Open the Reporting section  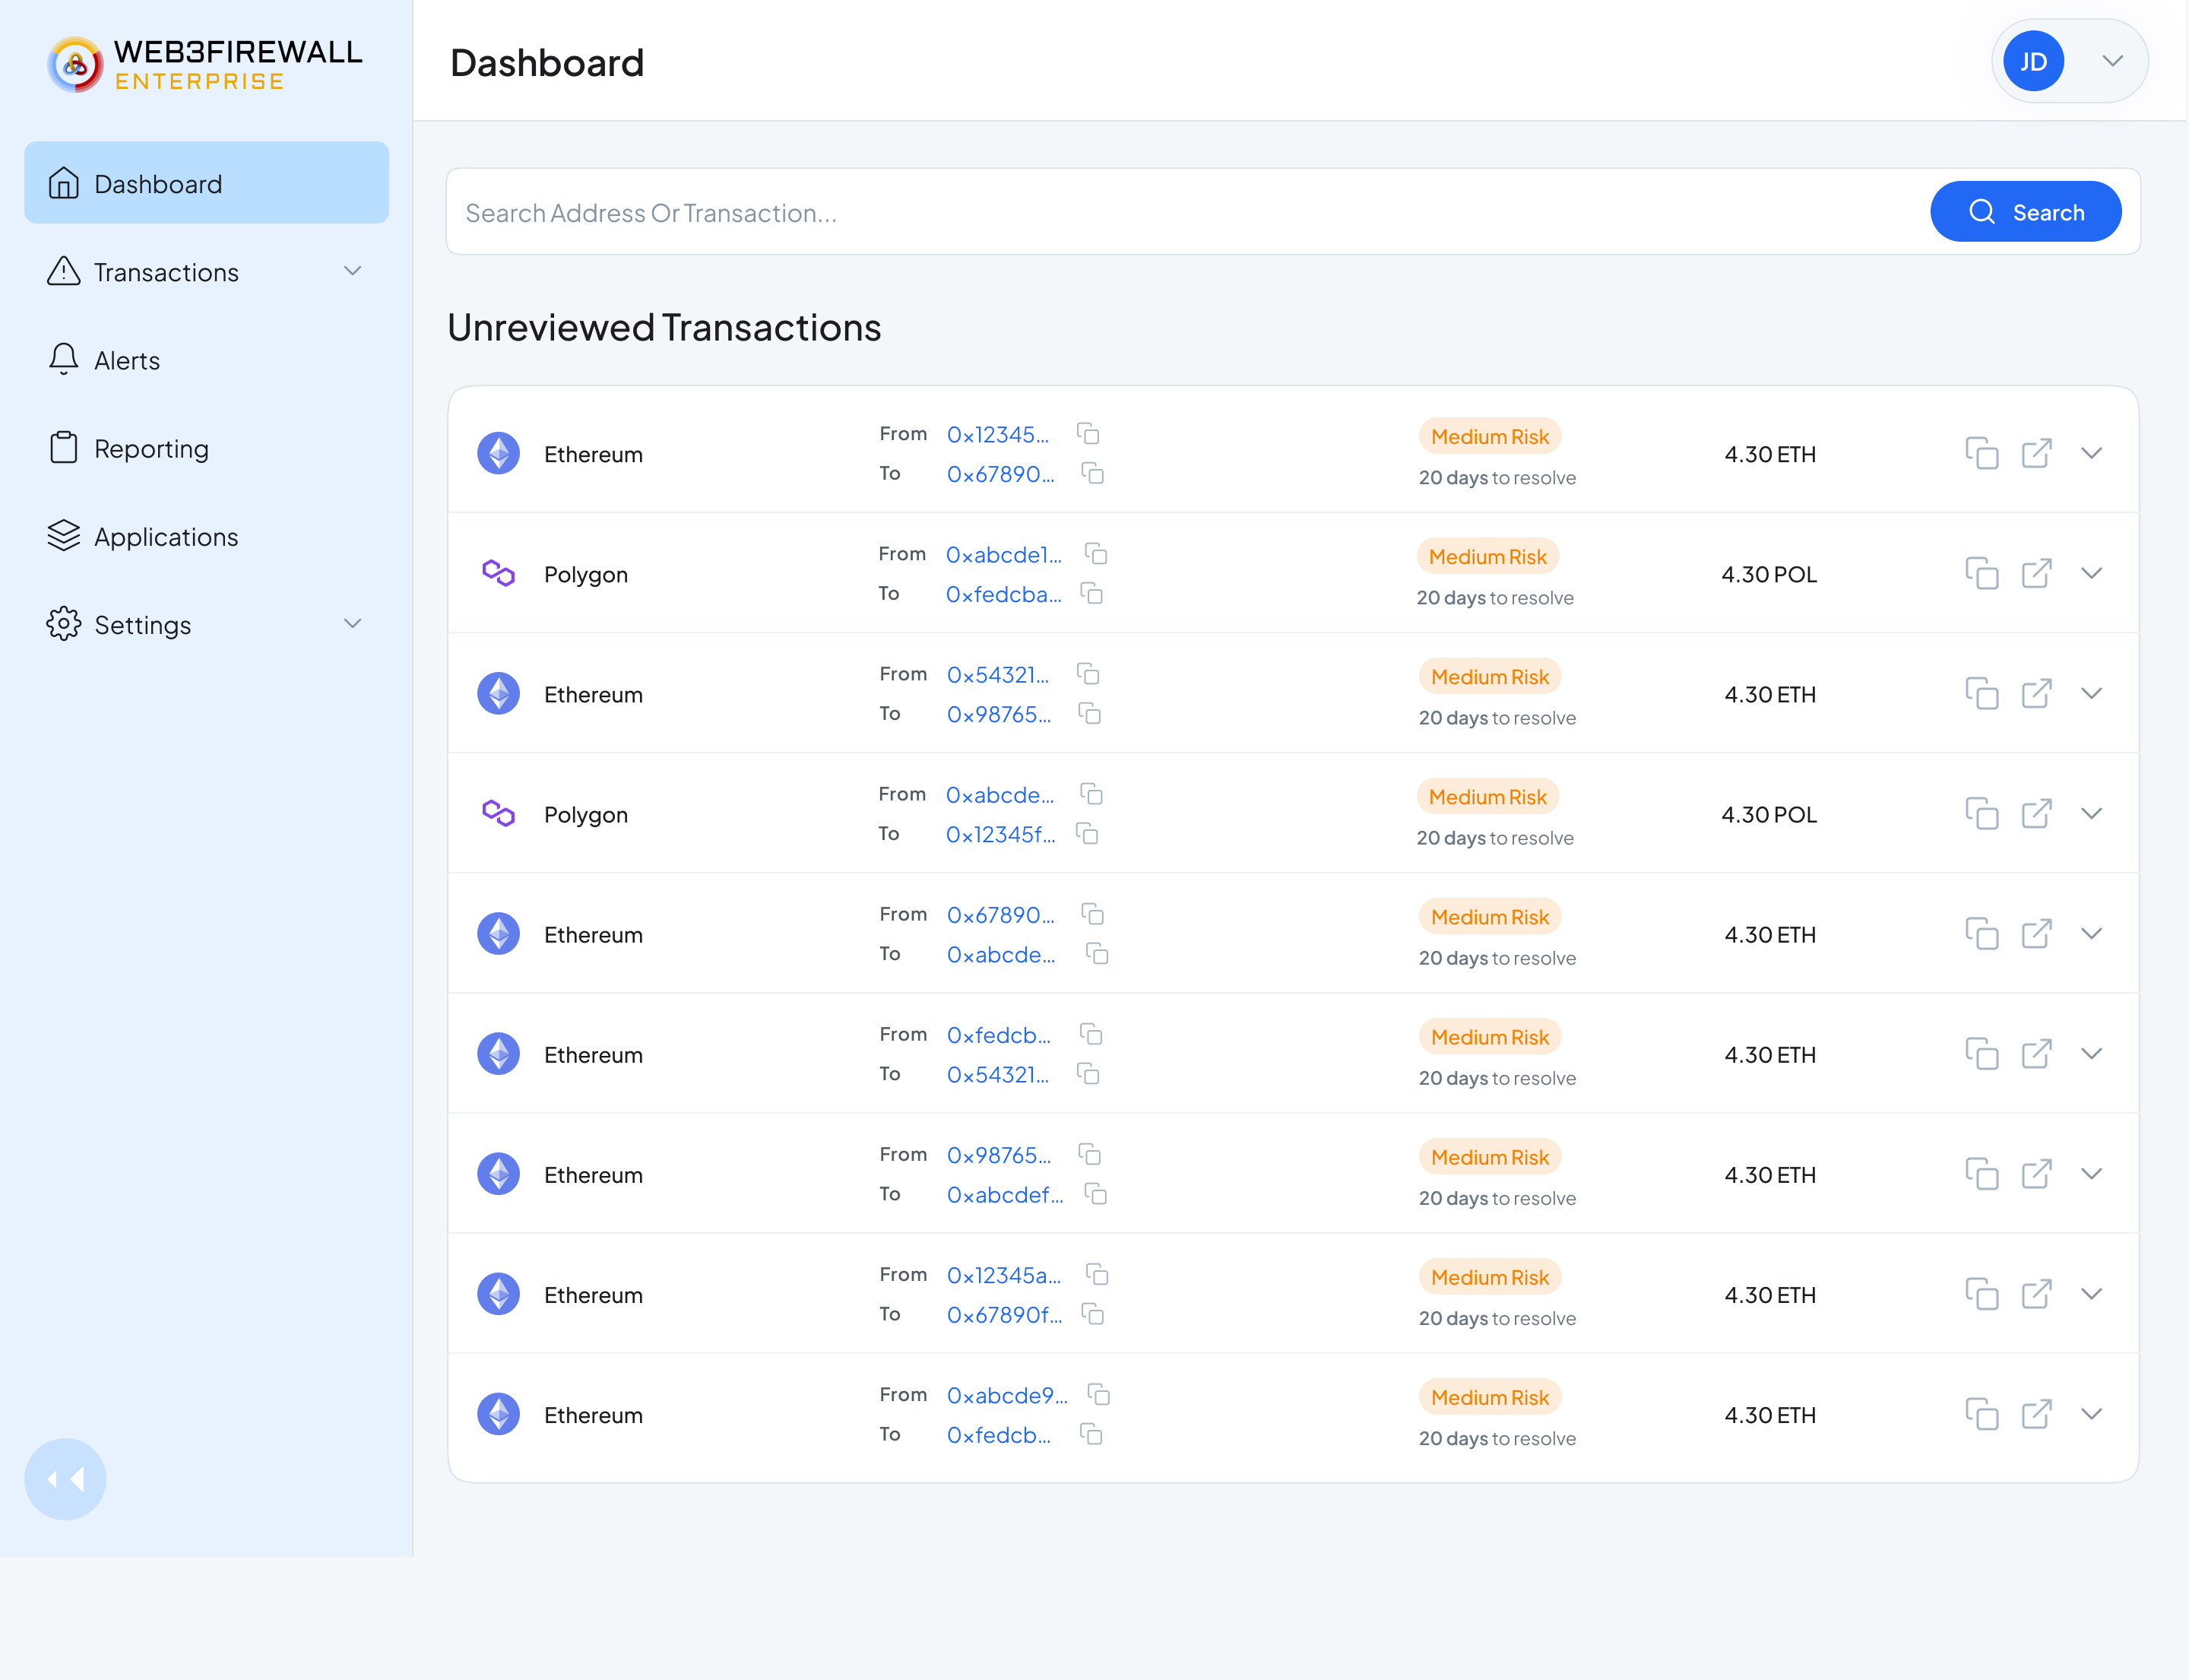[206, 448]
